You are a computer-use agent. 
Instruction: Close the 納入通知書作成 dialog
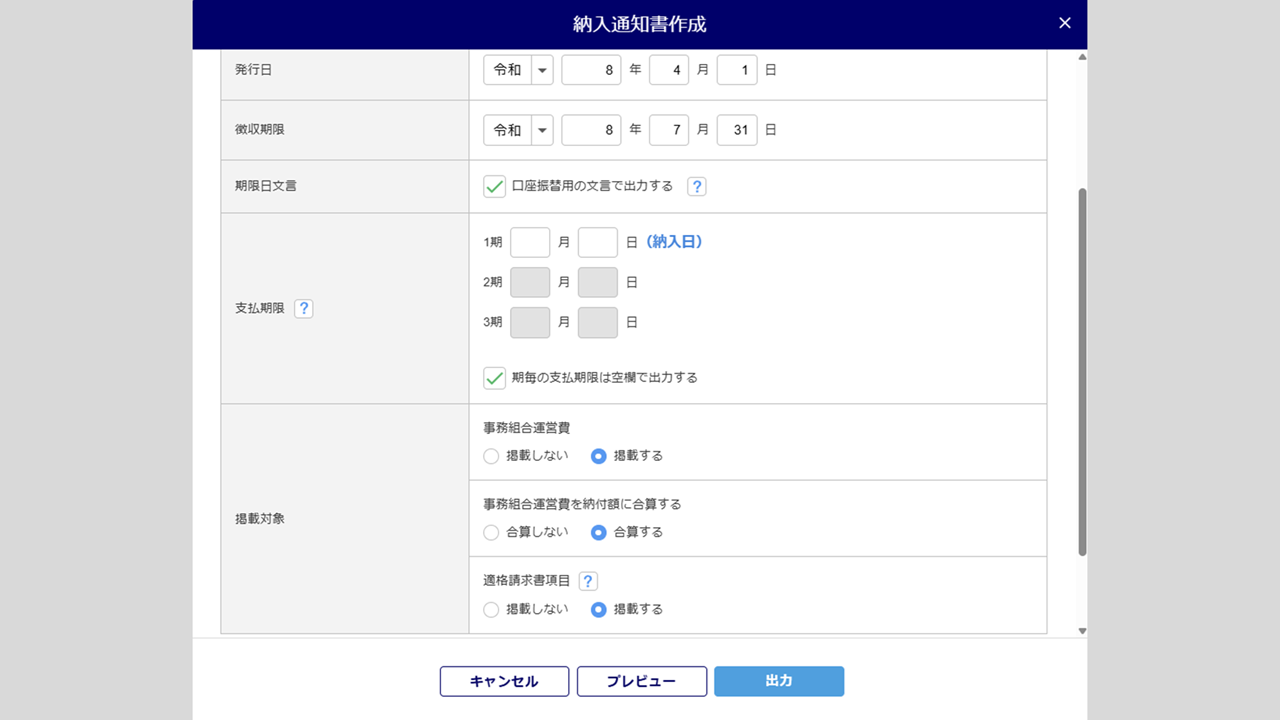pyautogui.click(x=1065, y=23)
